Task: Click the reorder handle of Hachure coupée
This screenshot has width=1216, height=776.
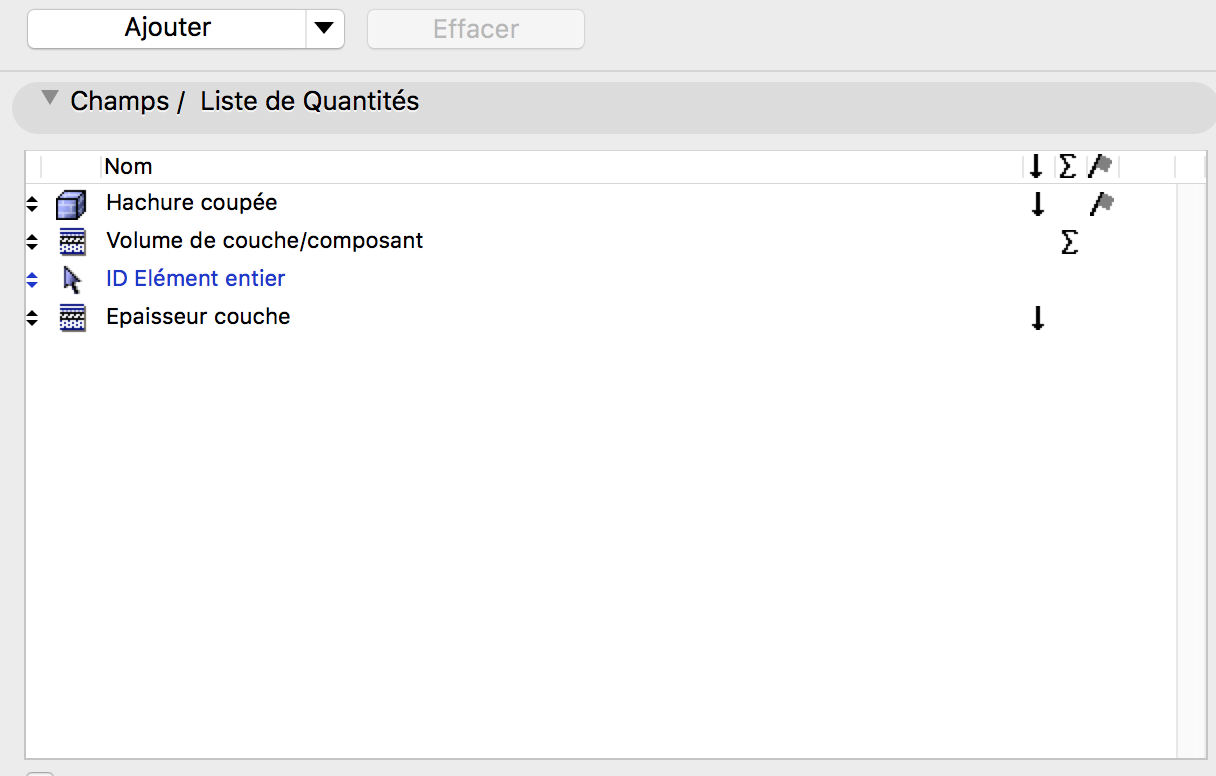Action: (x=32, y=204)
